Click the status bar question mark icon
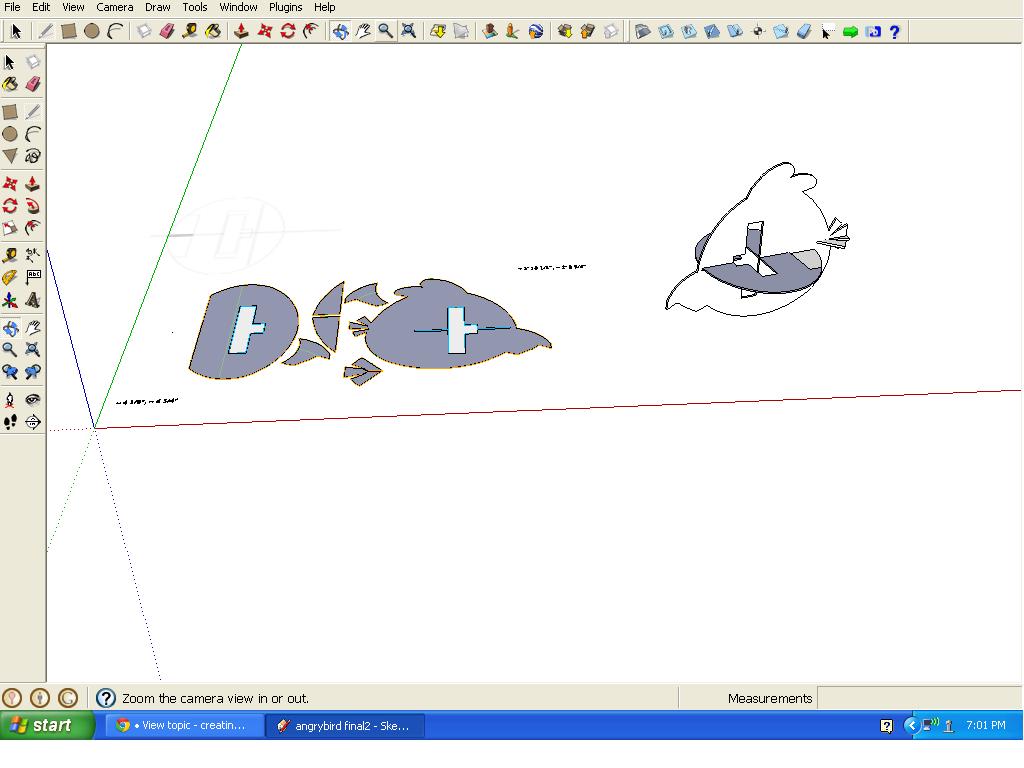 coord(106,698)
